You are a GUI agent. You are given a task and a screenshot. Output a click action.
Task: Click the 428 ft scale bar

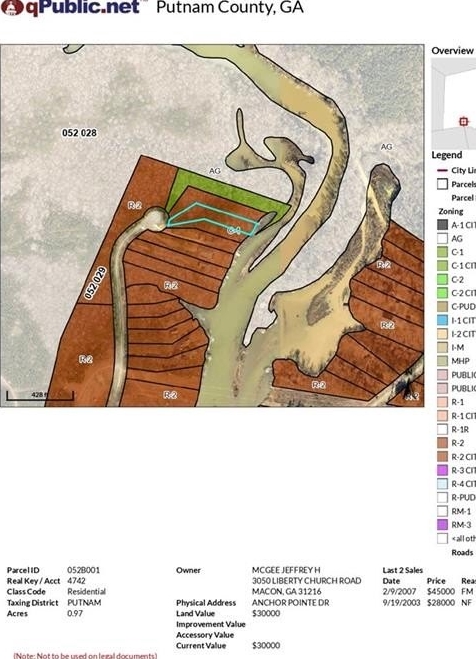(x=40, y=395)
